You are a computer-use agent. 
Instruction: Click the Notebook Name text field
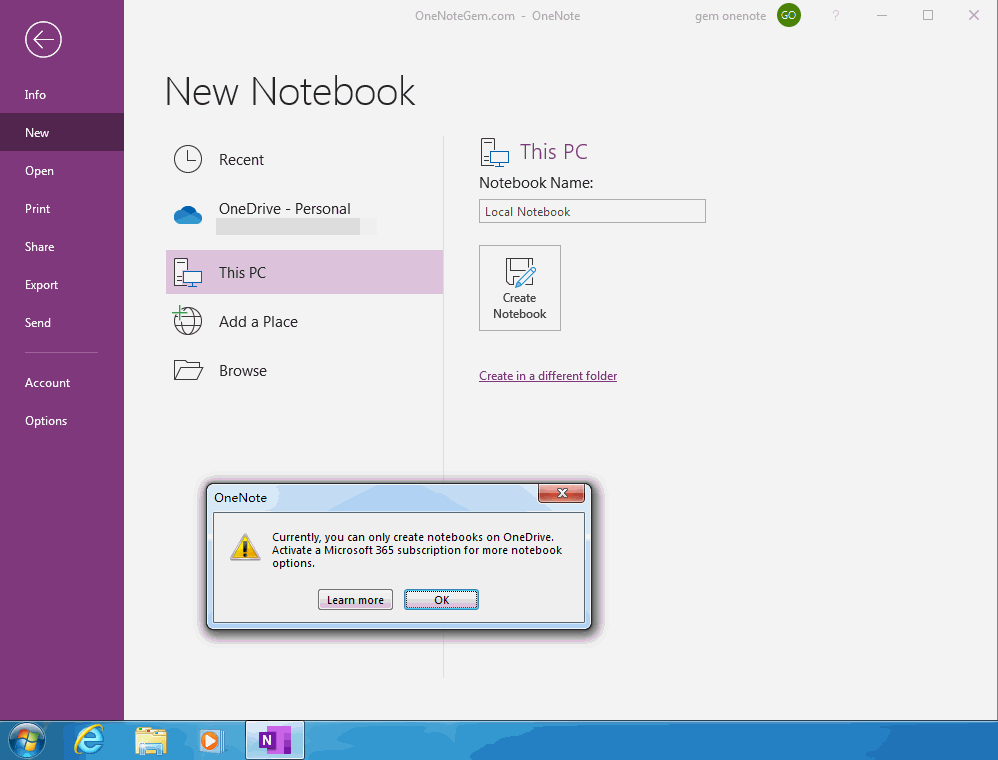click(591, 211)
